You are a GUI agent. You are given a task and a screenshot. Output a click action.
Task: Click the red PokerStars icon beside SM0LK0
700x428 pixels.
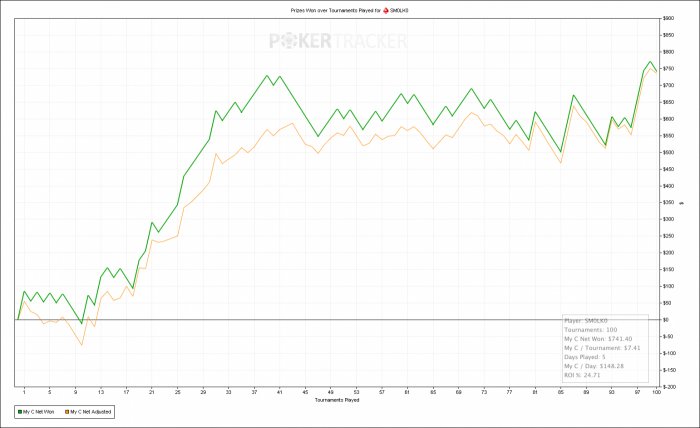click(x=386, y=10)
